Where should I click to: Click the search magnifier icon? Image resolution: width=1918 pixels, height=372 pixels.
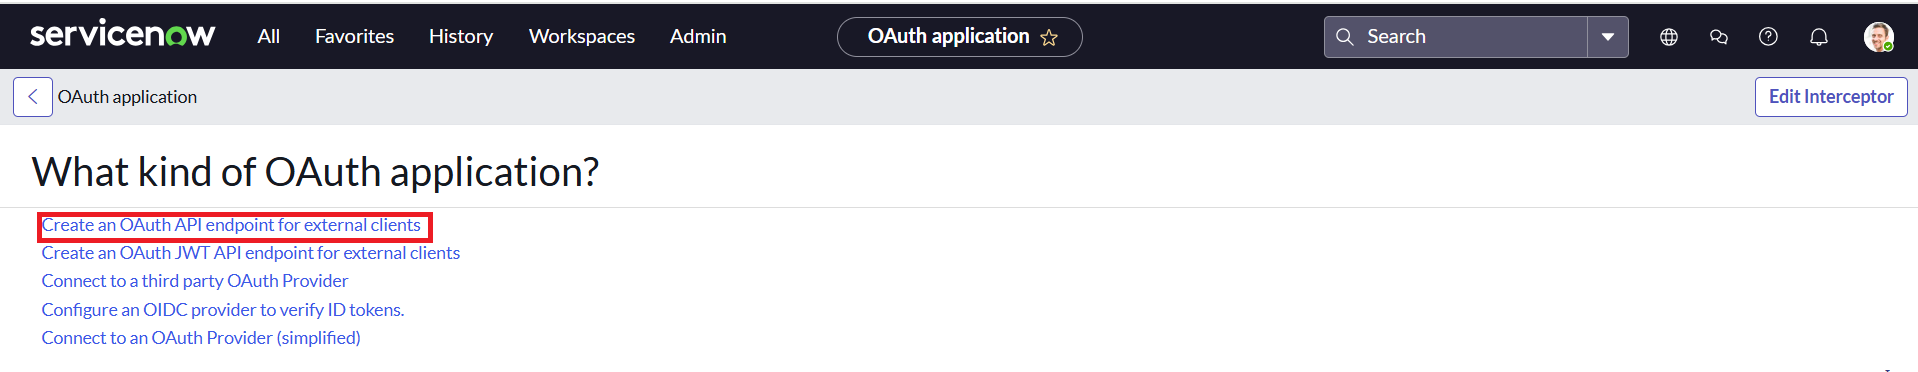coord(1345,37)
